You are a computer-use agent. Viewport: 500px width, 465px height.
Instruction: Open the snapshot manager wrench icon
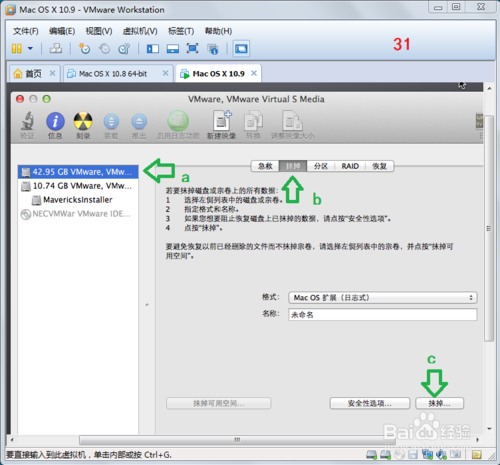coord(124,49)
